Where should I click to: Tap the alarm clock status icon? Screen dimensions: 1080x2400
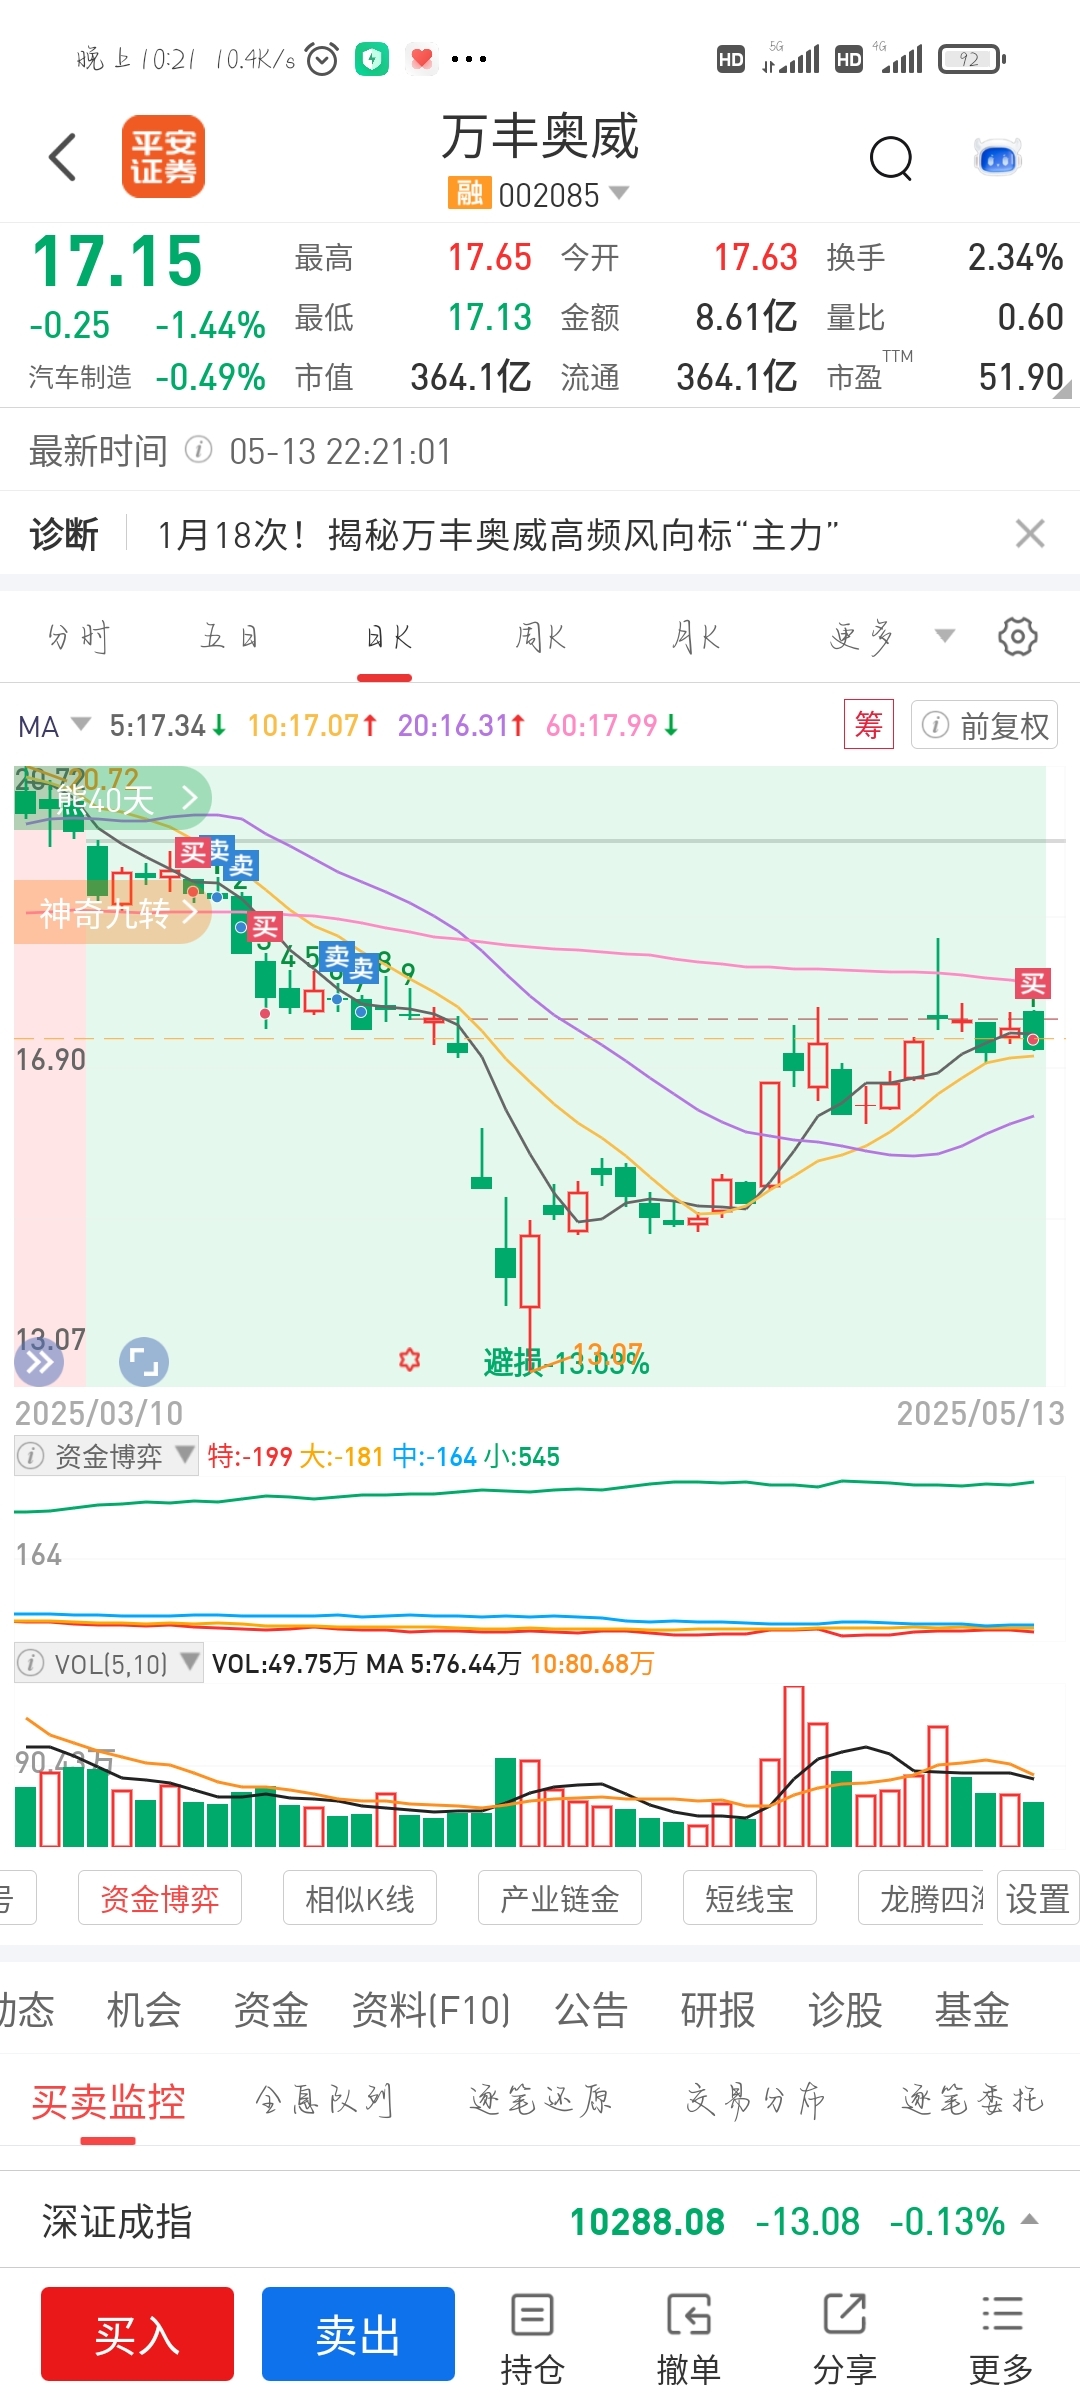[x=322, y=59]
